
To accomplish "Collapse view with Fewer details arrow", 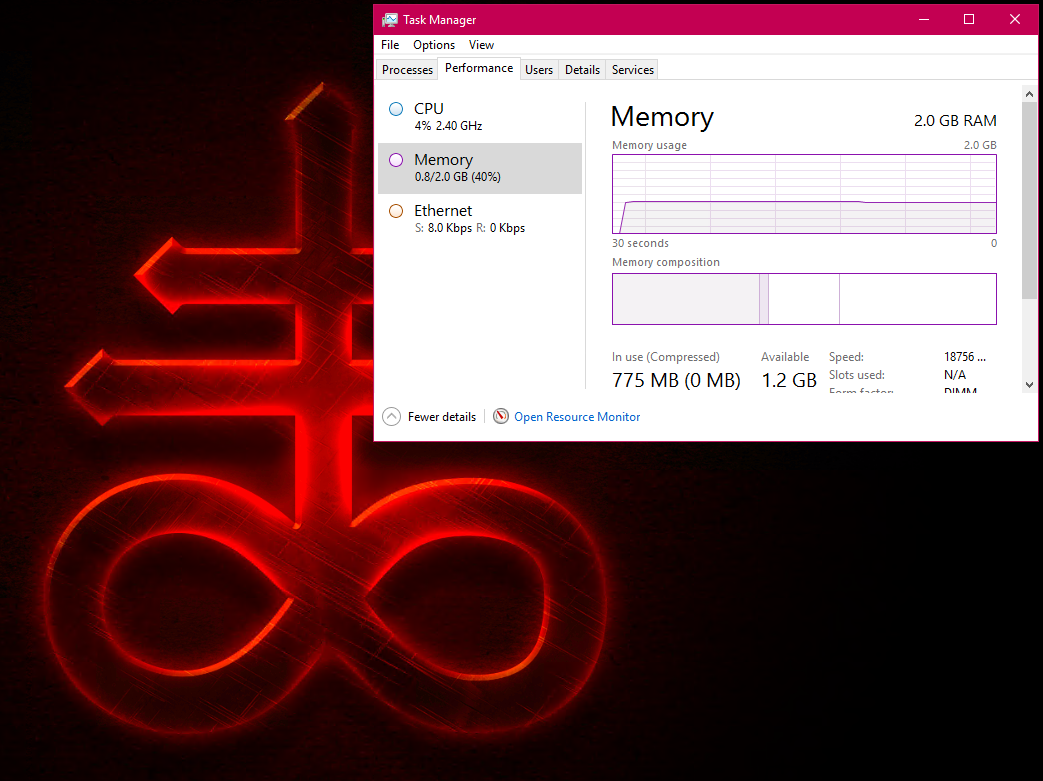I will 392,416.
